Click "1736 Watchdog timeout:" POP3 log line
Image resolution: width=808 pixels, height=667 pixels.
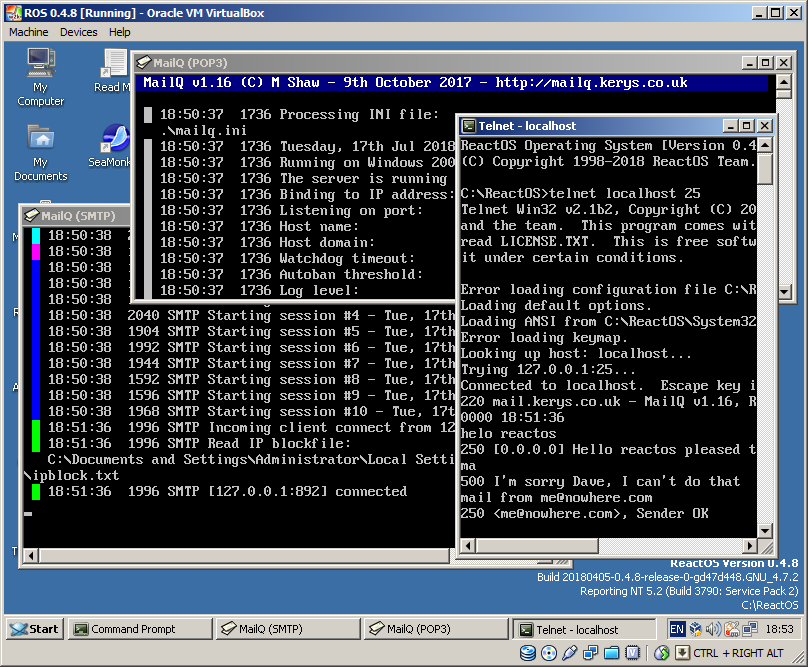point(287,258)
